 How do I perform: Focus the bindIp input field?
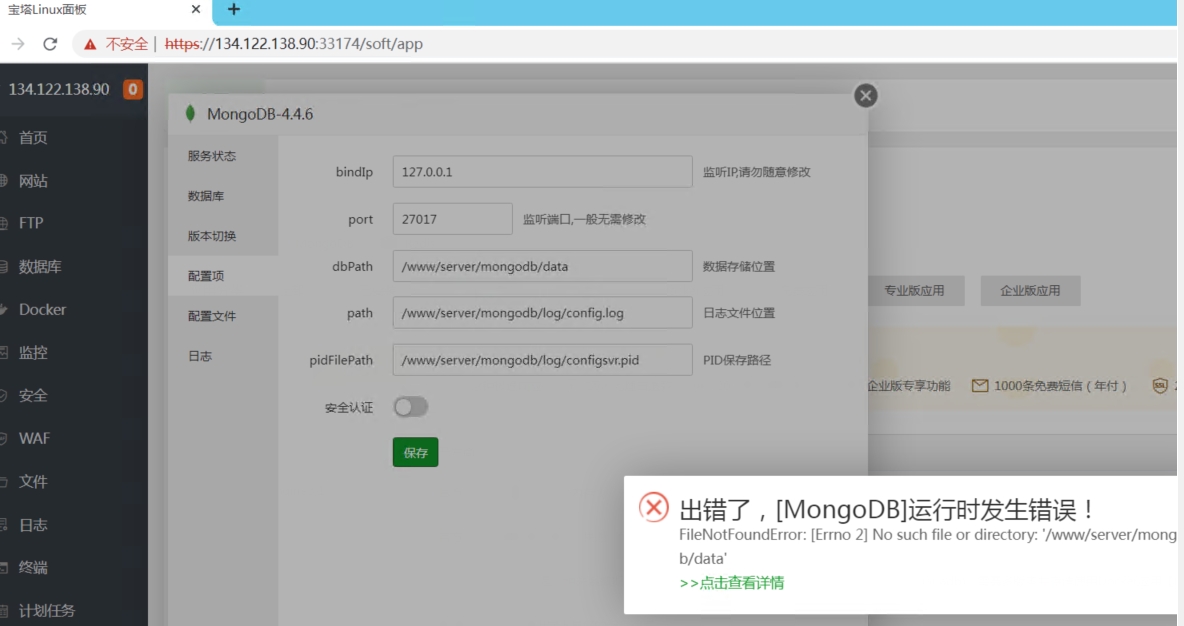pos(542,171)
